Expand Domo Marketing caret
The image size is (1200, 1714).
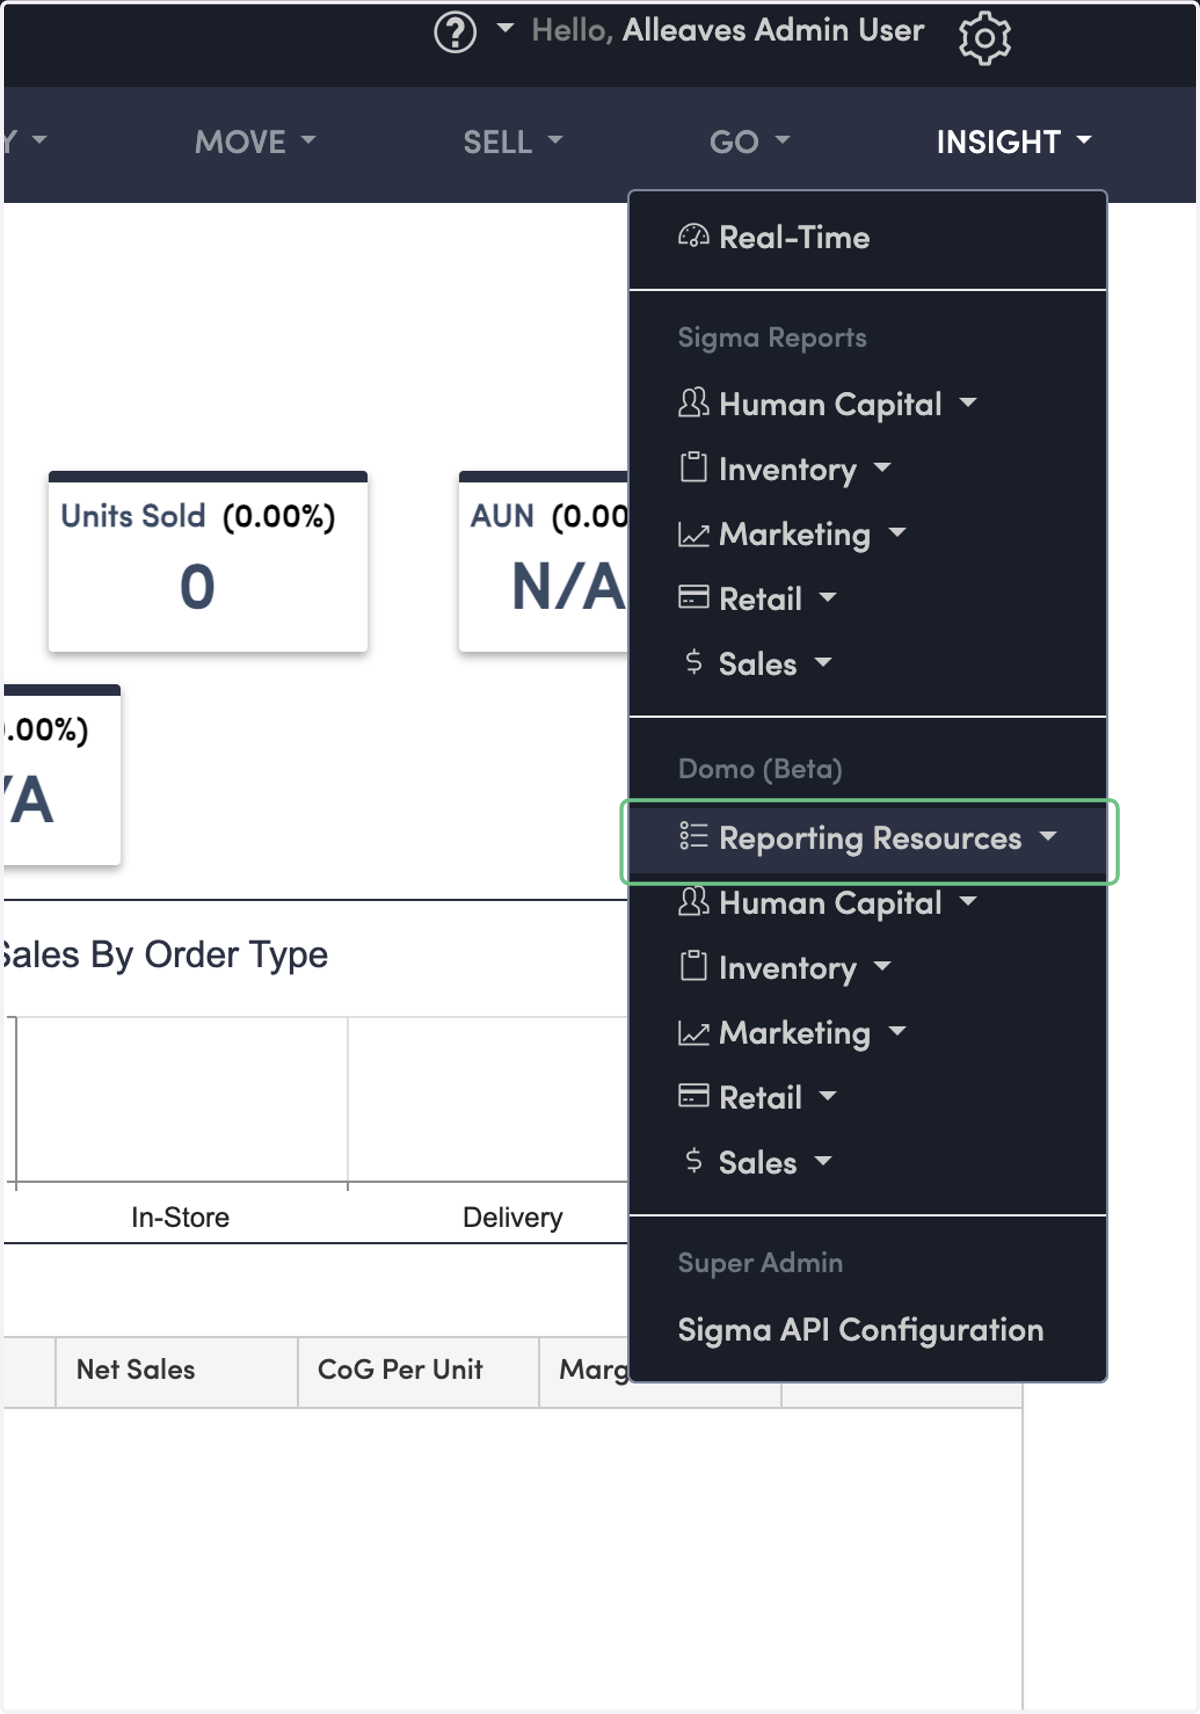(897, 1031)
